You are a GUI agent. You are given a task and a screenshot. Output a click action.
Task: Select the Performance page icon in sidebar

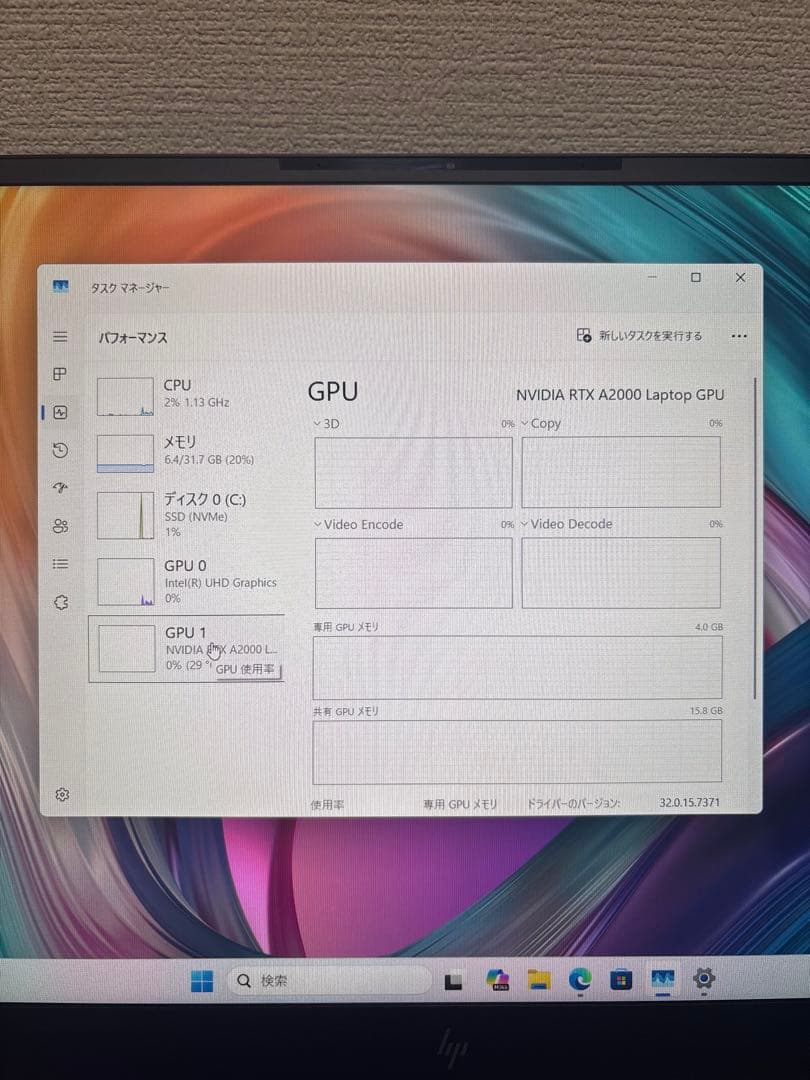click(x=61, y=413)
